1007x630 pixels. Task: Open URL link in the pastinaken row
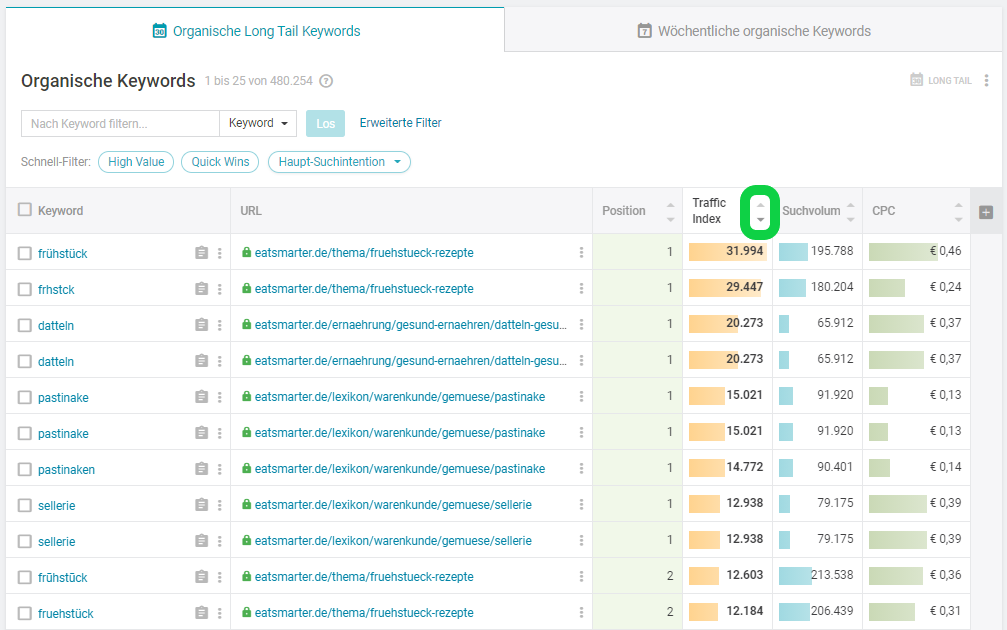point(400,469)
